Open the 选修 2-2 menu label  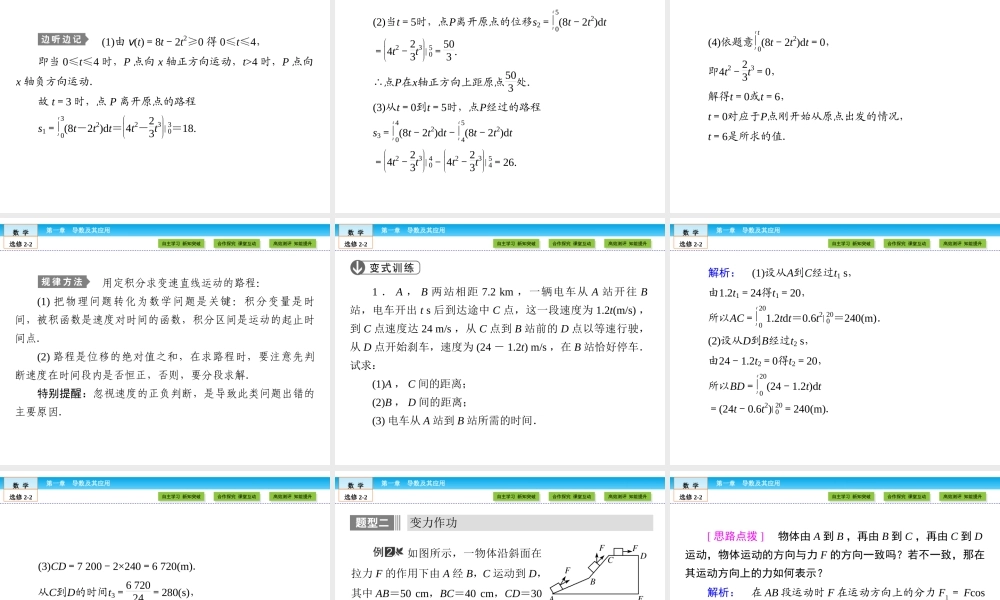(x=20, y=243)
